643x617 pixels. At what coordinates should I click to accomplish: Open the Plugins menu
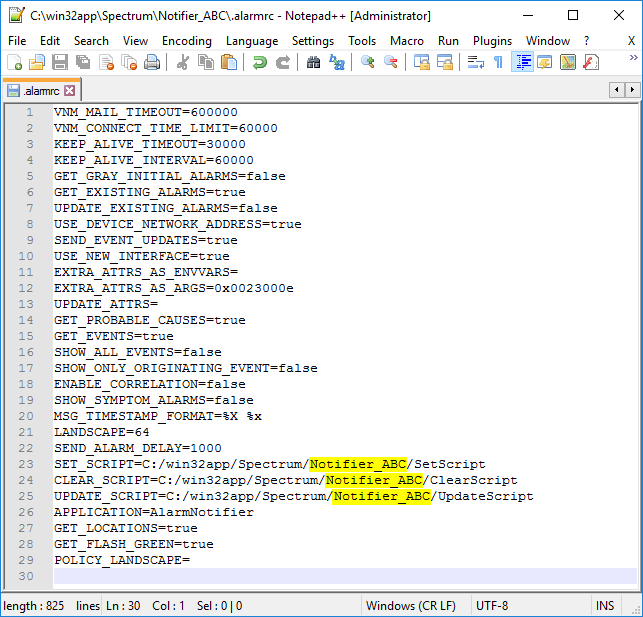[492, 41]
